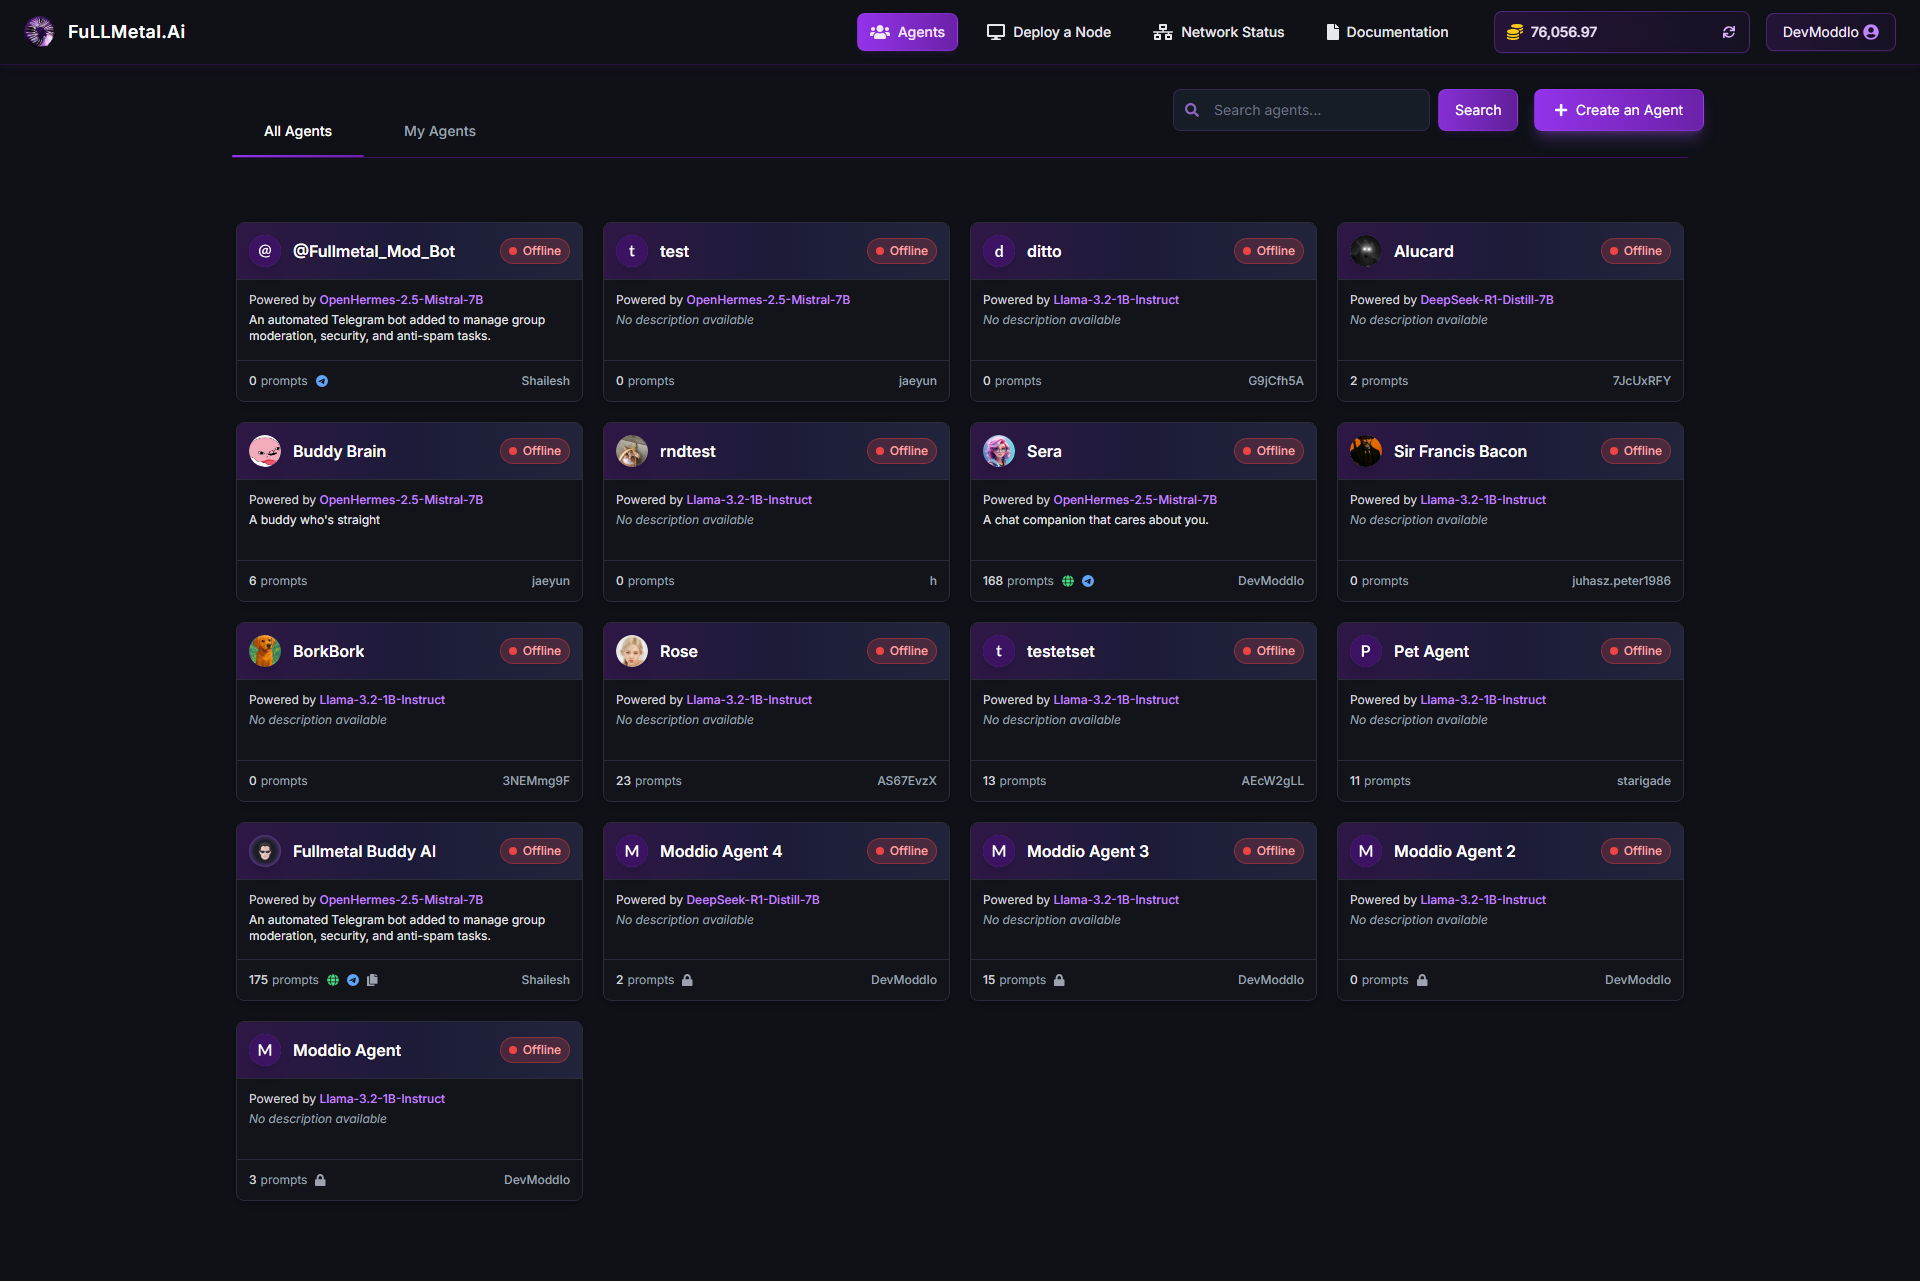Open the DeepSeek-R1-Distill-7B link on the Alucard card

tap(1486, 300)
